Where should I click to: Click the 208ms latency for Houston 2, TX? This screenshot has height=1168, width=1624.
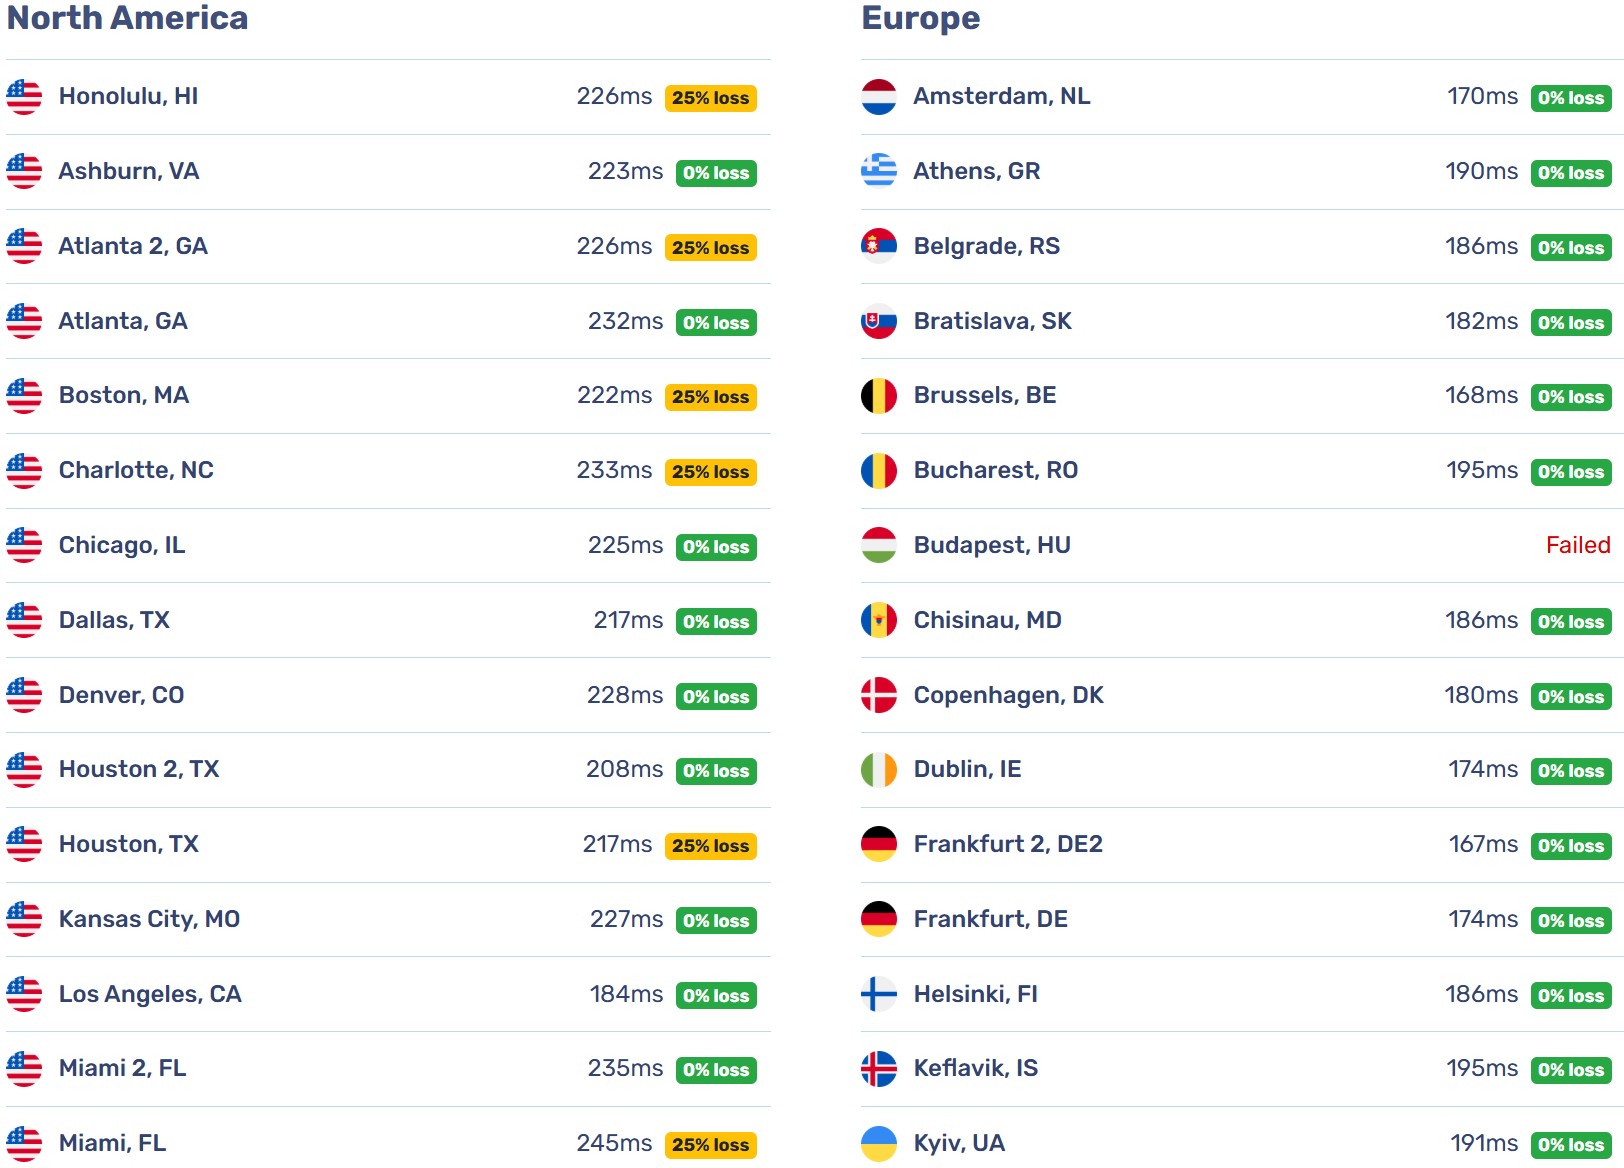coord(624,769)
